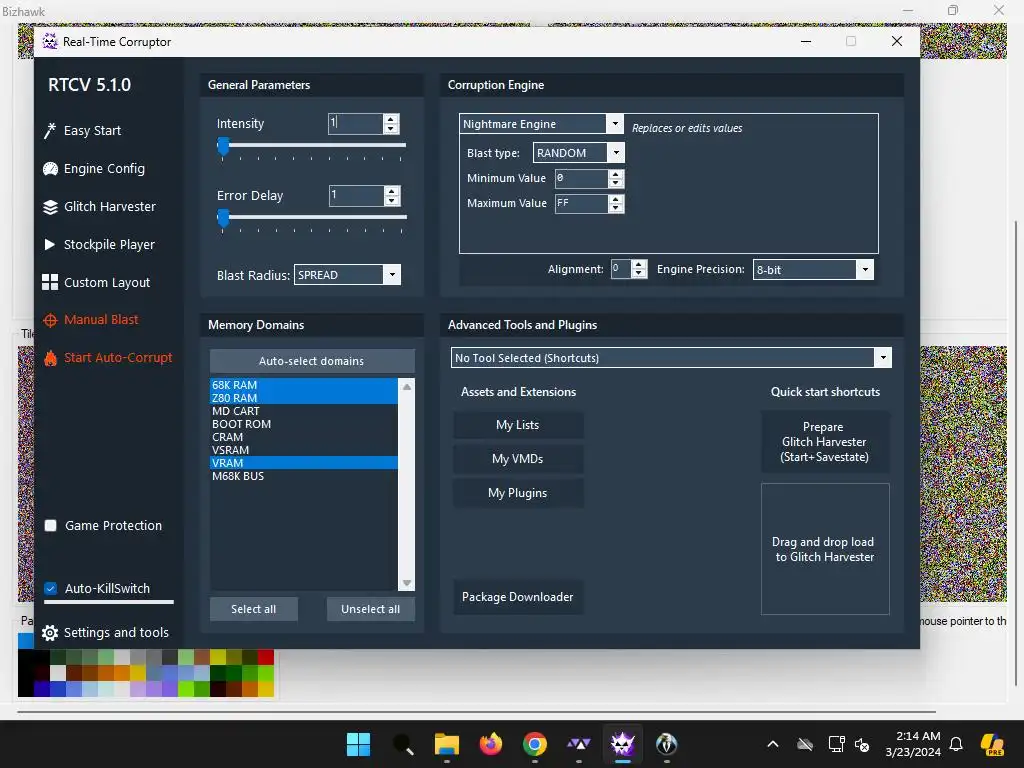Select the CRAM memory domain

(x=304, y=438)
